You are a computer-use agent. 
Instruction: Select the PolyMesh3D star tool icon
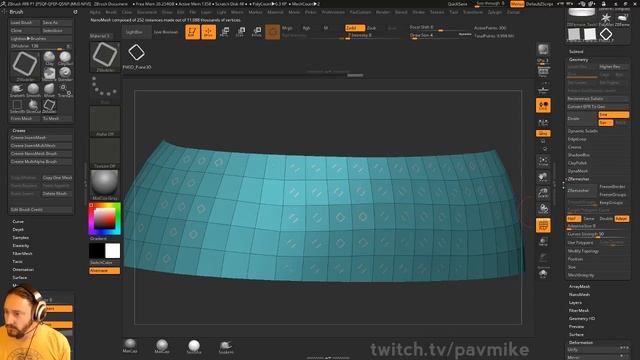[606, 19]
